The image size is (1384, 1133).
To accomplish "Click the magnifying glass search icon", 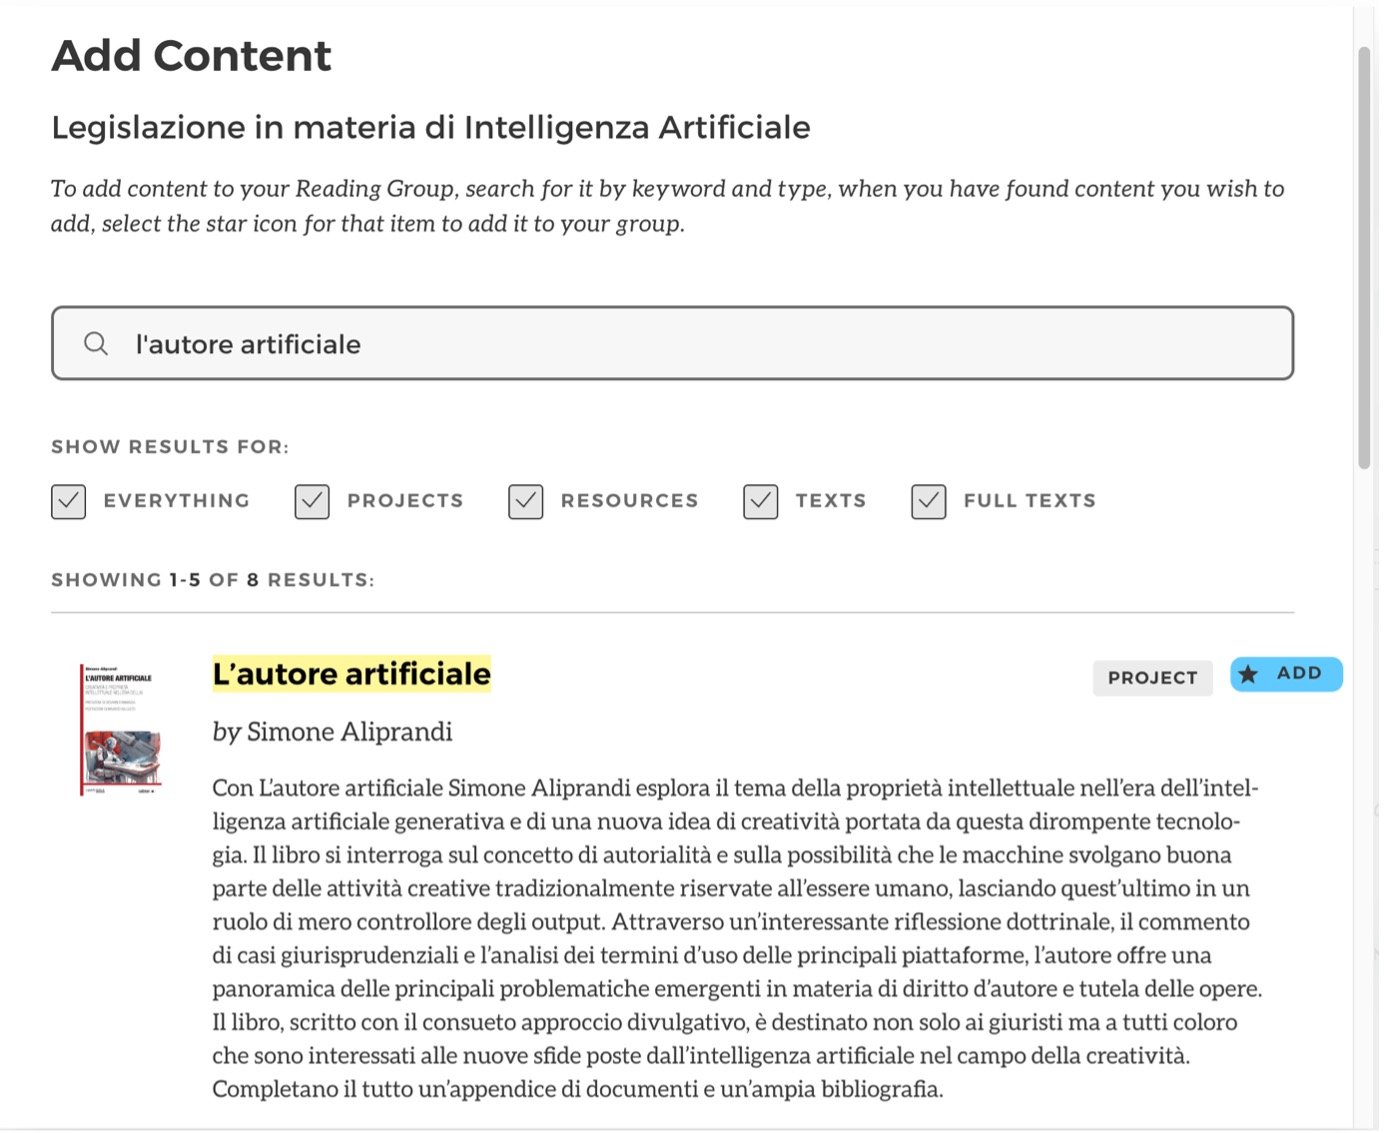I will tap(96, 344).
